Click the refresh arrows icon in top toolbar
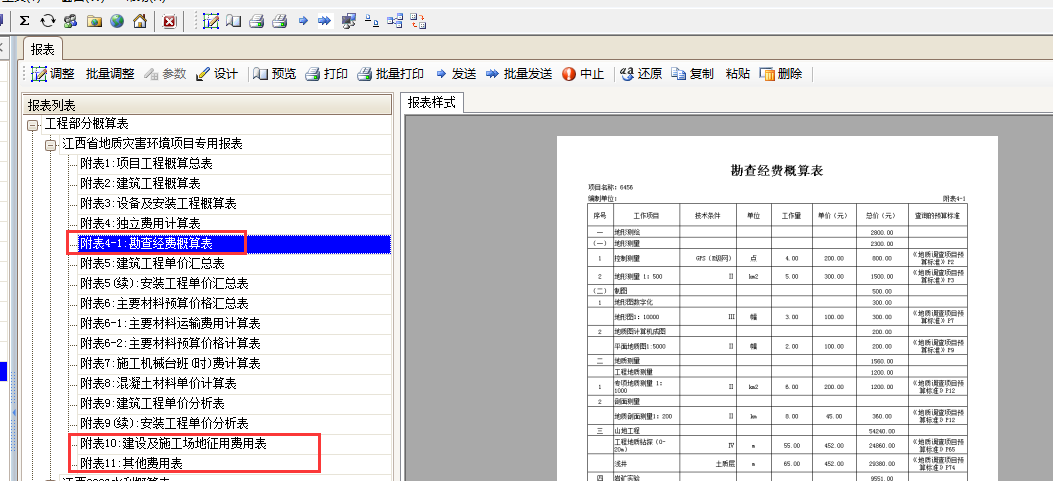Image resolution: width=1053 pixels, height=481 pixels. click(x=47, y=20)
